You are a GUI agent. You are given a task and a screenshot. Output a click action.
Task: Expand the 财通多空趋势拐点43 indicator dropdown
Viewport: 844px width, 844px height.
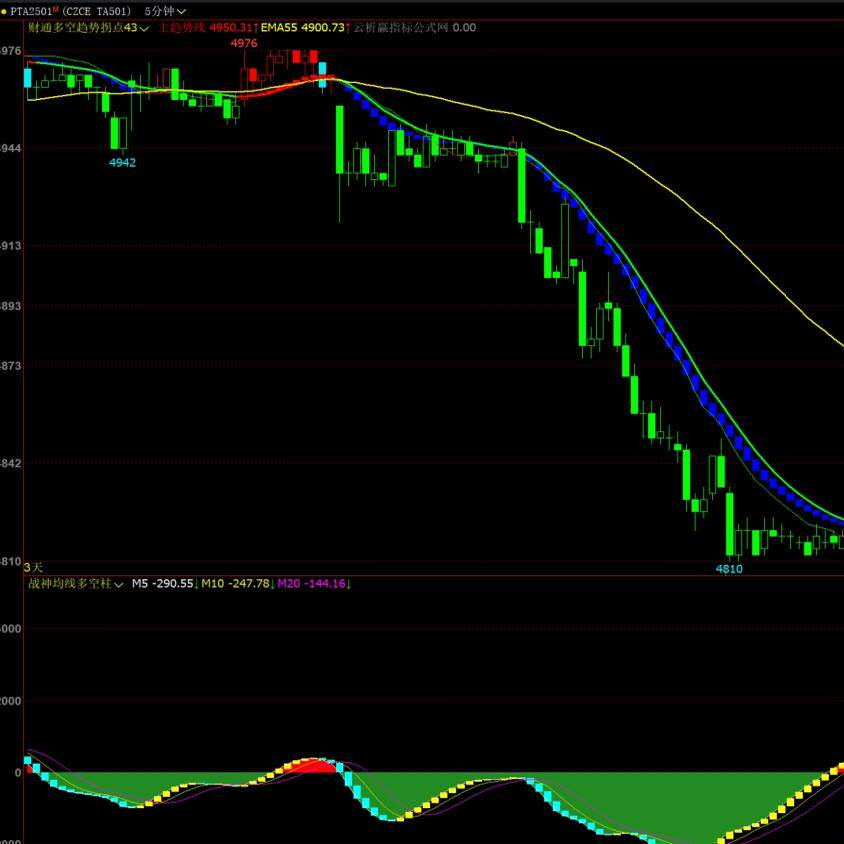(x=88, y=27)
